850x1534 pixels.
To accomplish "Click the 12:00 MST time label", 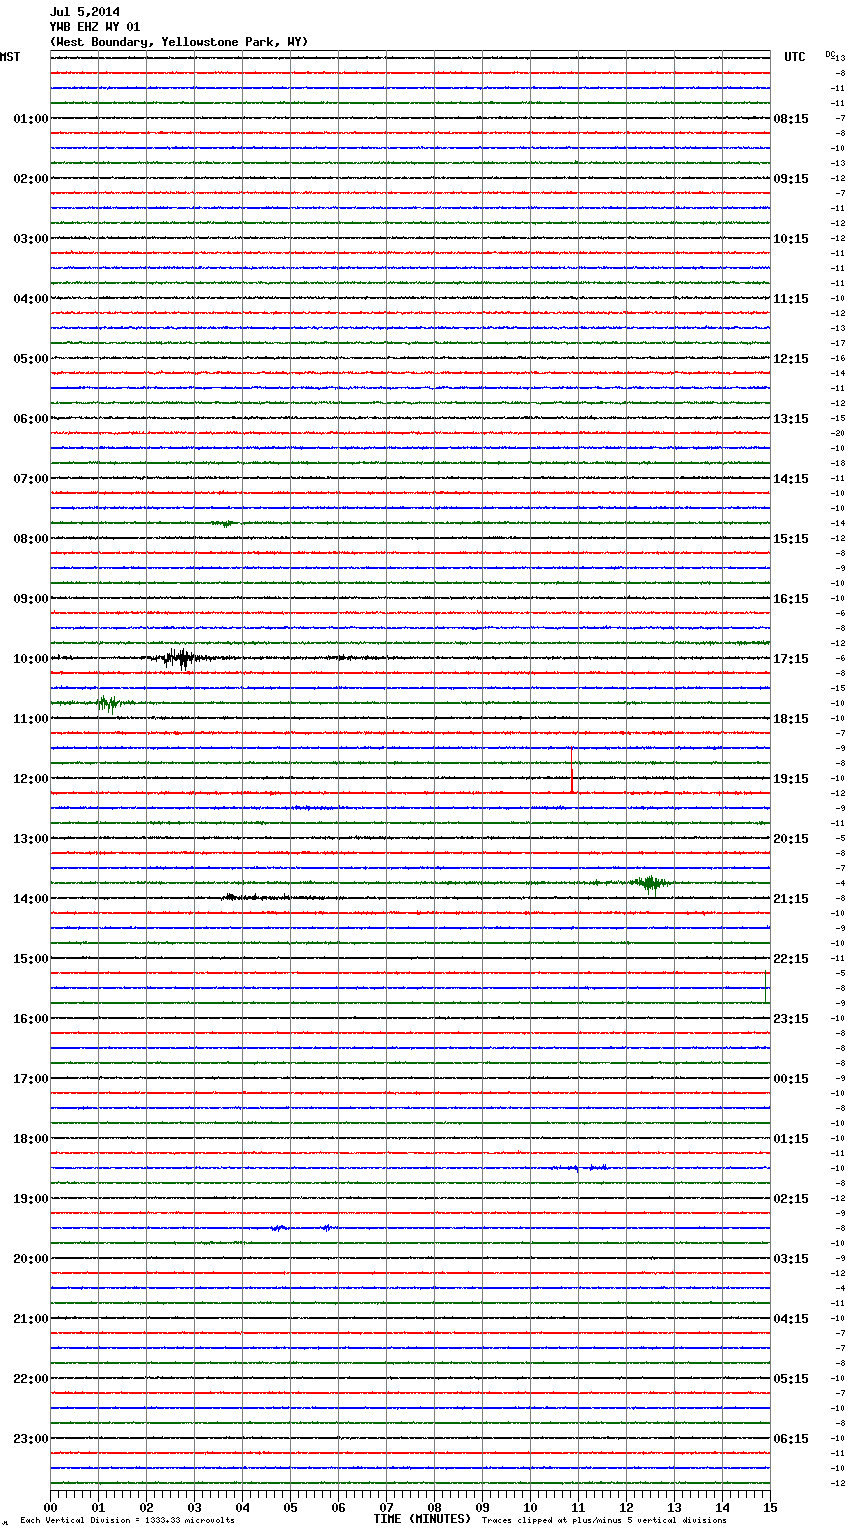I will click(30, 779).
